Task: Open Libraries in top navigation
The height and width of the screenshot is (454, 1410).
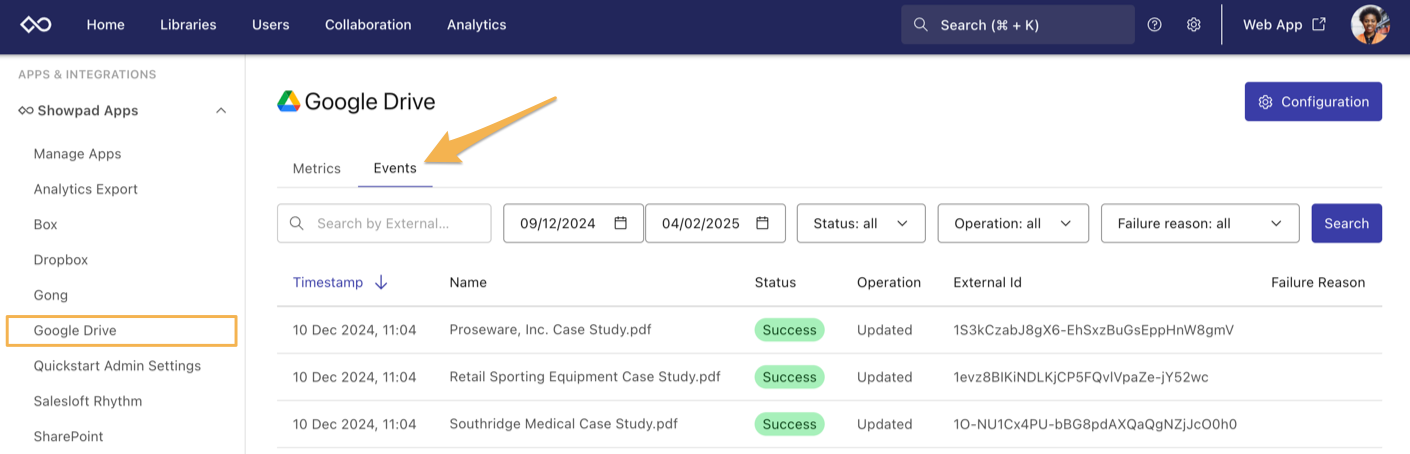Action: click(188, 25)
